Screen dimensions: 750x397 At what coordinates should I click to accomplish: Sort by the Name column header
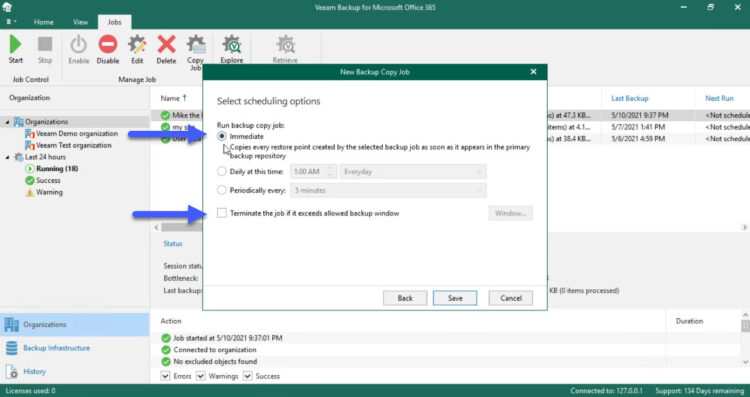[x=170, y=98]
